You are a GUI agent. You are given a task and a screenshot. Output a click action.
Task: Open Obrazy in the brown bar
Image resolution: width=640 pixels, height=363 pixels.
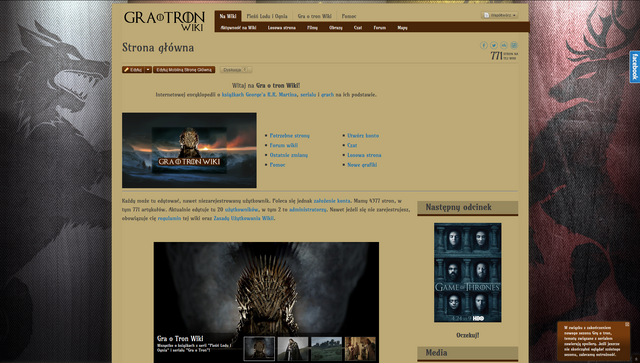[336, 28]
